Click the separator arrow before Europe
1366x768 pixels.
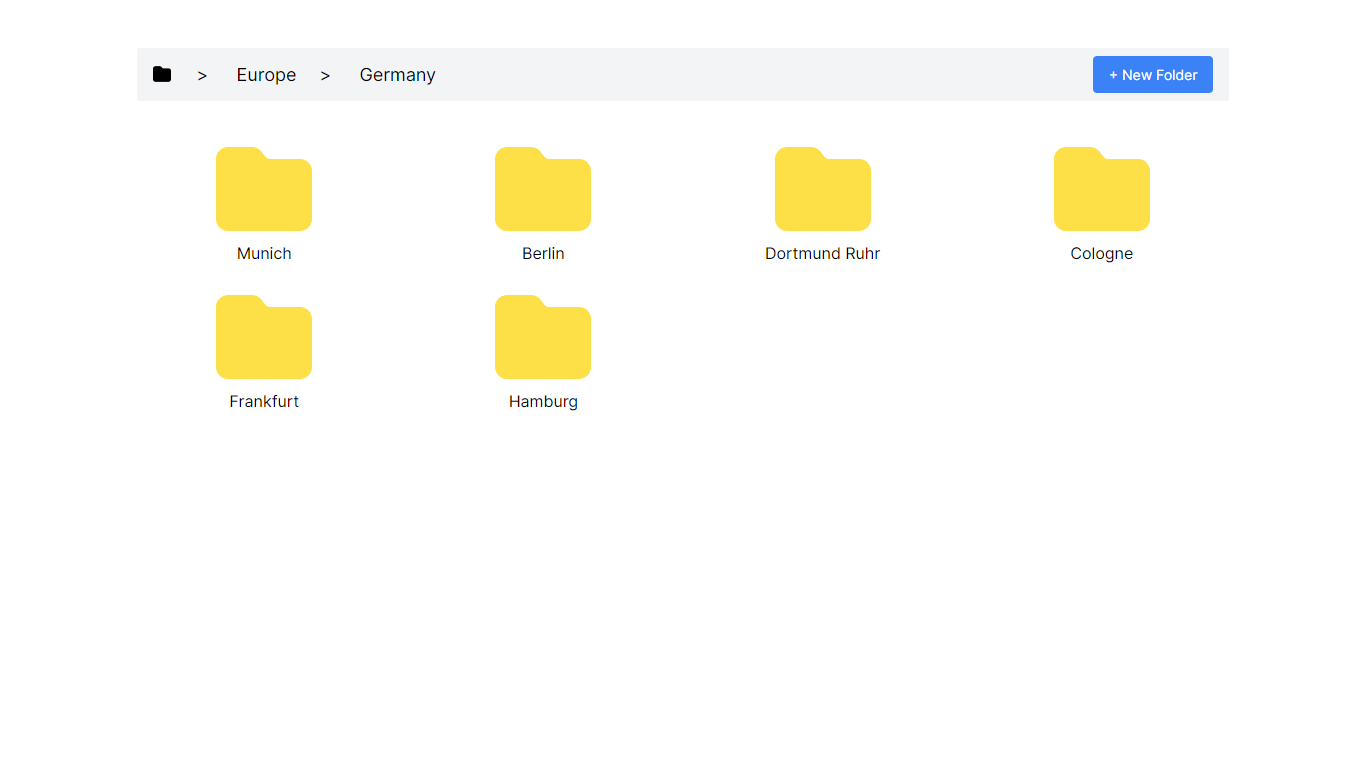pyautogui.click(x=202, y=76)
